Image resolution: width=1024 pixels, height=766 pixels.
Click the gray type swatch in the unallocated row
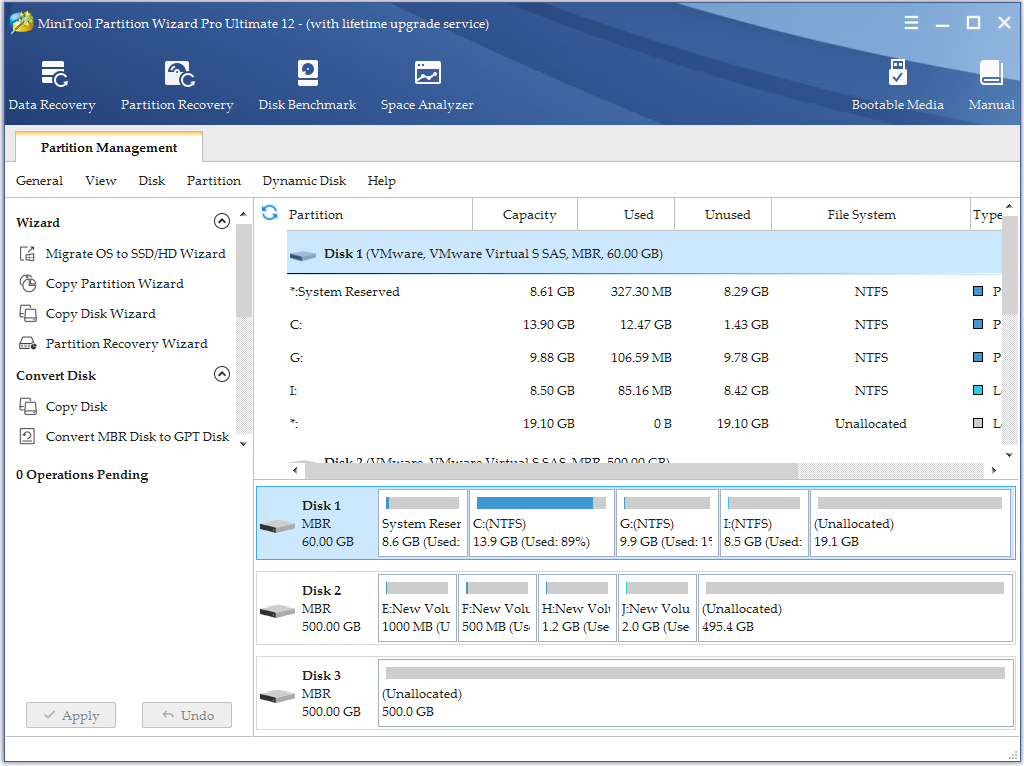click(978, 423)
